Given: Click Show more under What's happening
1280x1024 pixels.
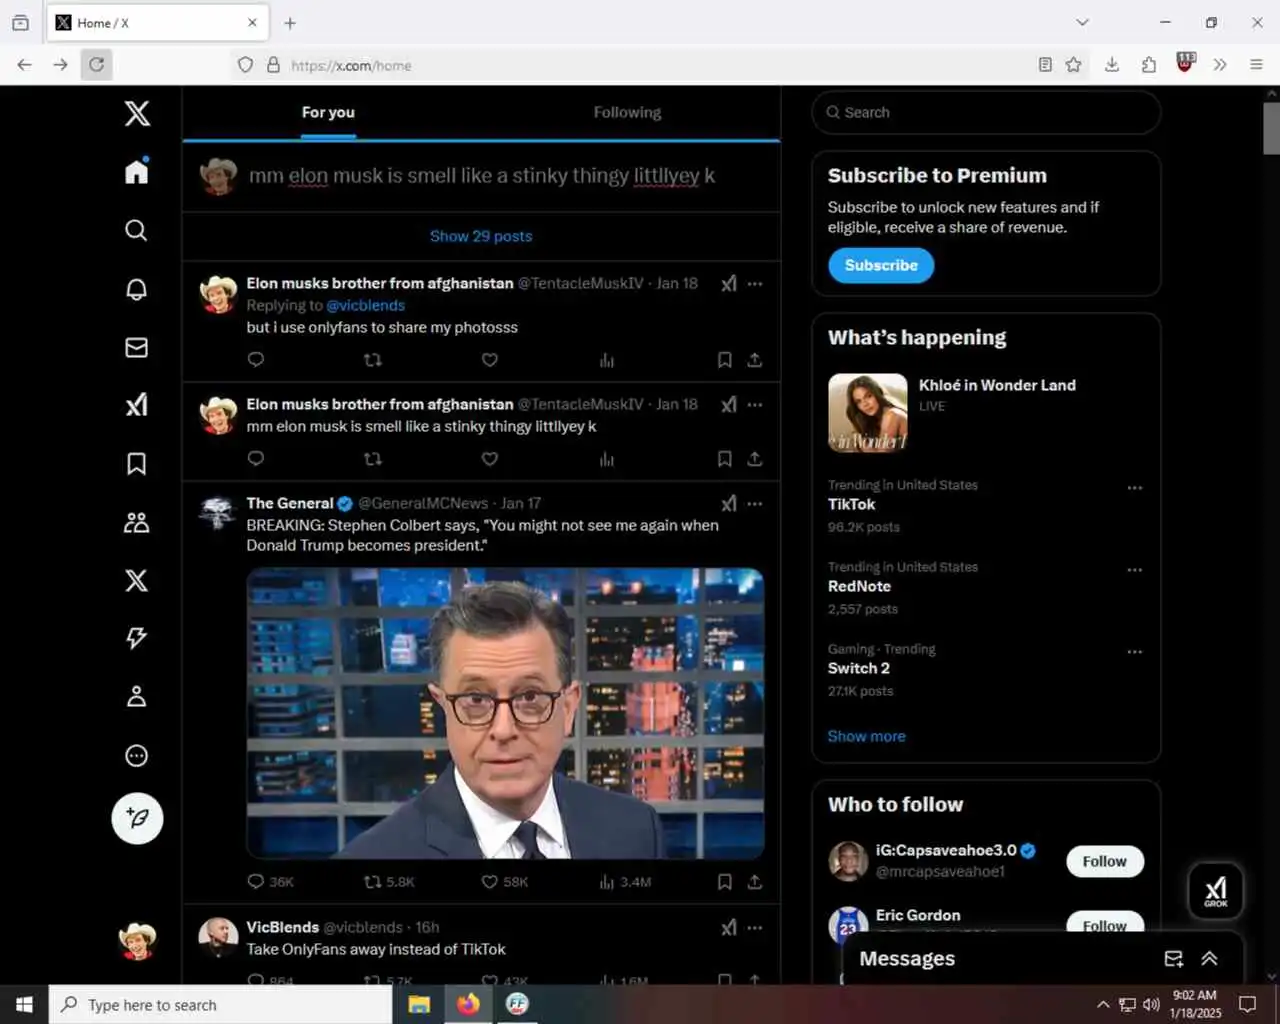Looking at the screenshot, I should click(867, 736).
